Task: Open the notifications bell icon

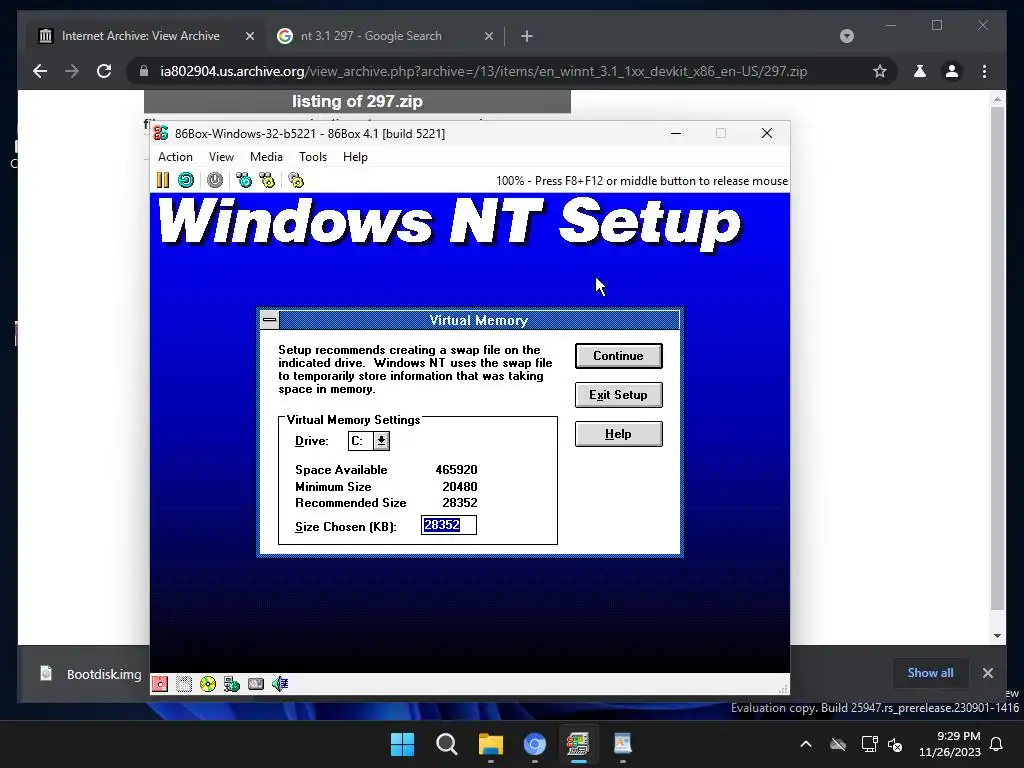Action: coord(997,744)
